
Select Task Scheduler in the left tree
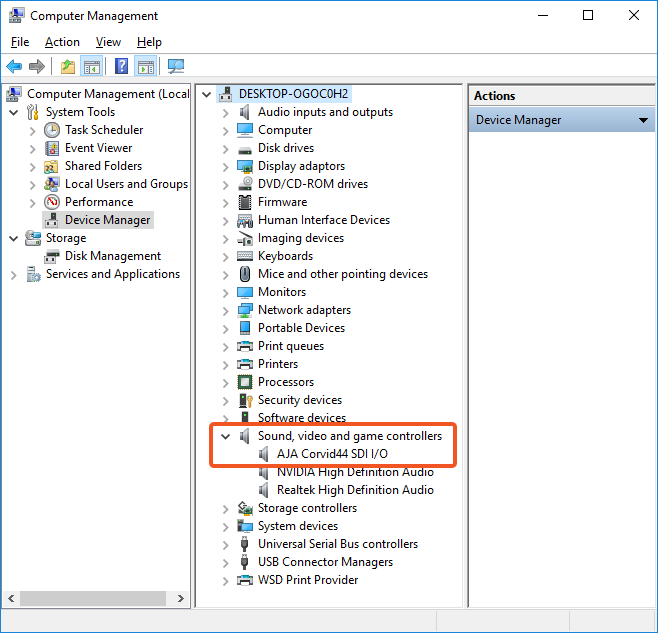click(103, 130)
